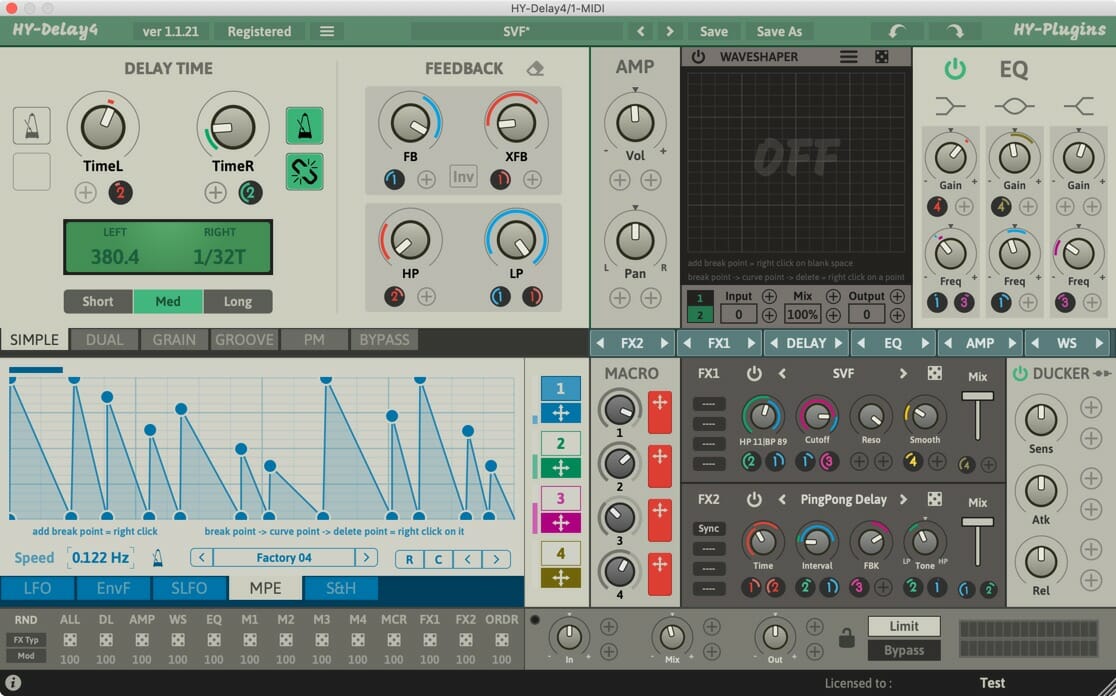Toggle the left/right link chain button
Viewport: 1116px width, 696px height.
pos(305,172)
